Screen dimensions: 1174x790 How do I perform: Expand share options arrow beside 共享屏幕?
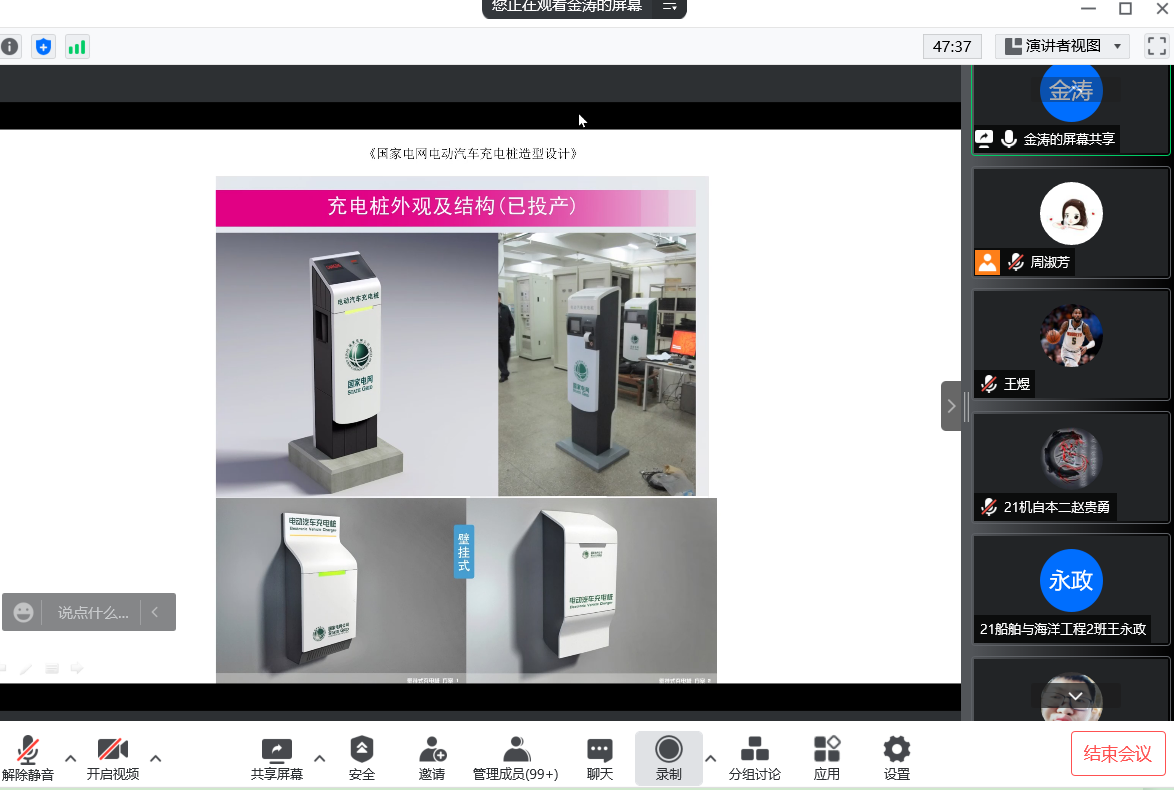(320, 758)
